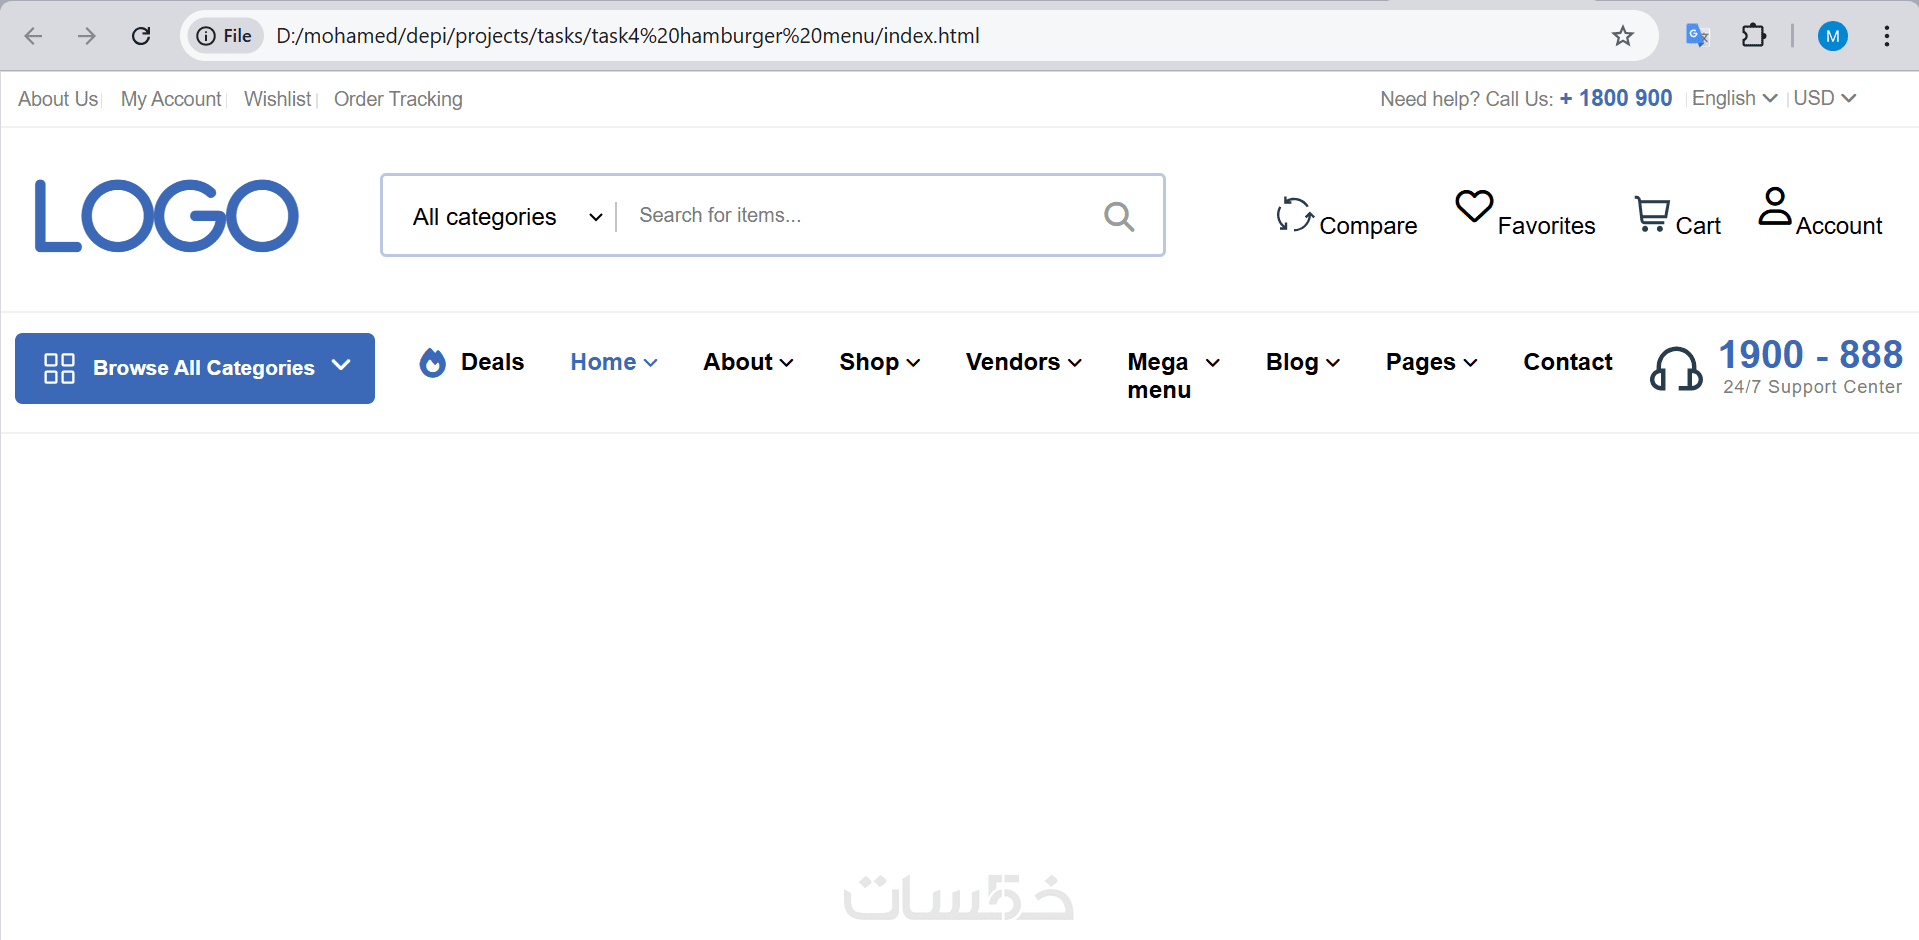Open the Extensions puzzle icon
Image resolution: width=1919 pixels, height=940 pixels.
[1754, 36]
